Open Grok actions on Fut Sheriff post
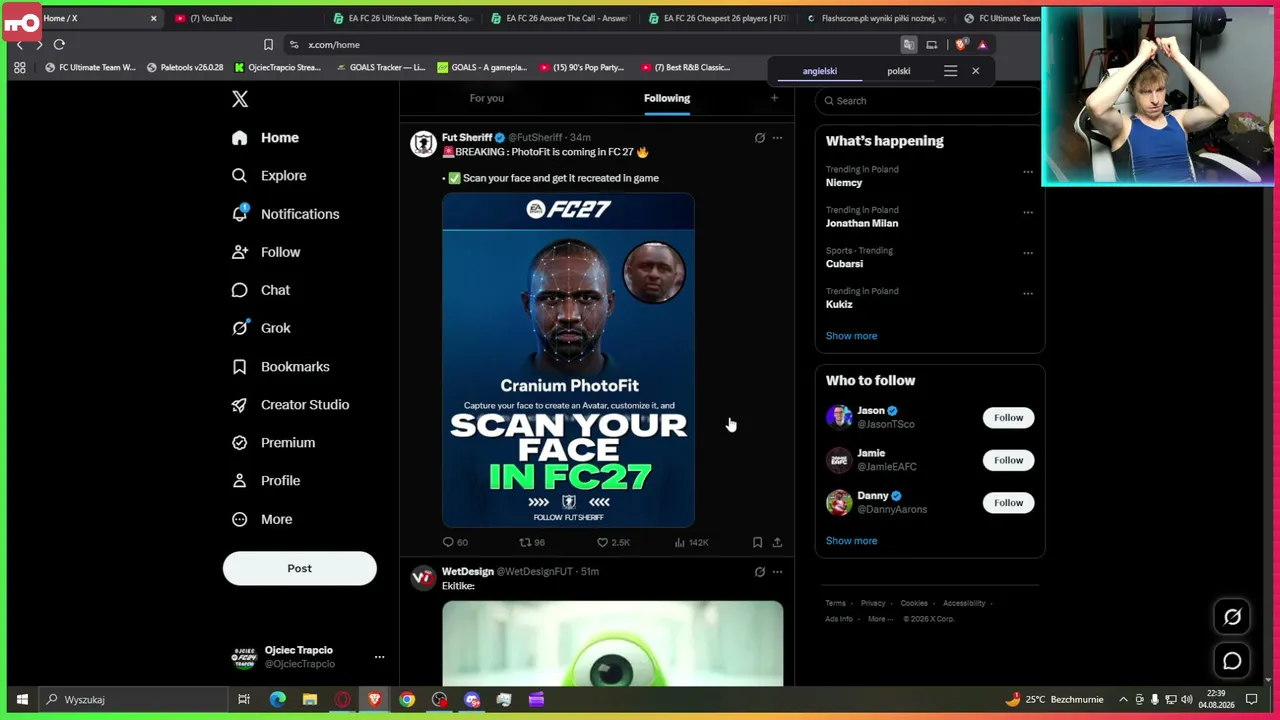 pos(760,138)
